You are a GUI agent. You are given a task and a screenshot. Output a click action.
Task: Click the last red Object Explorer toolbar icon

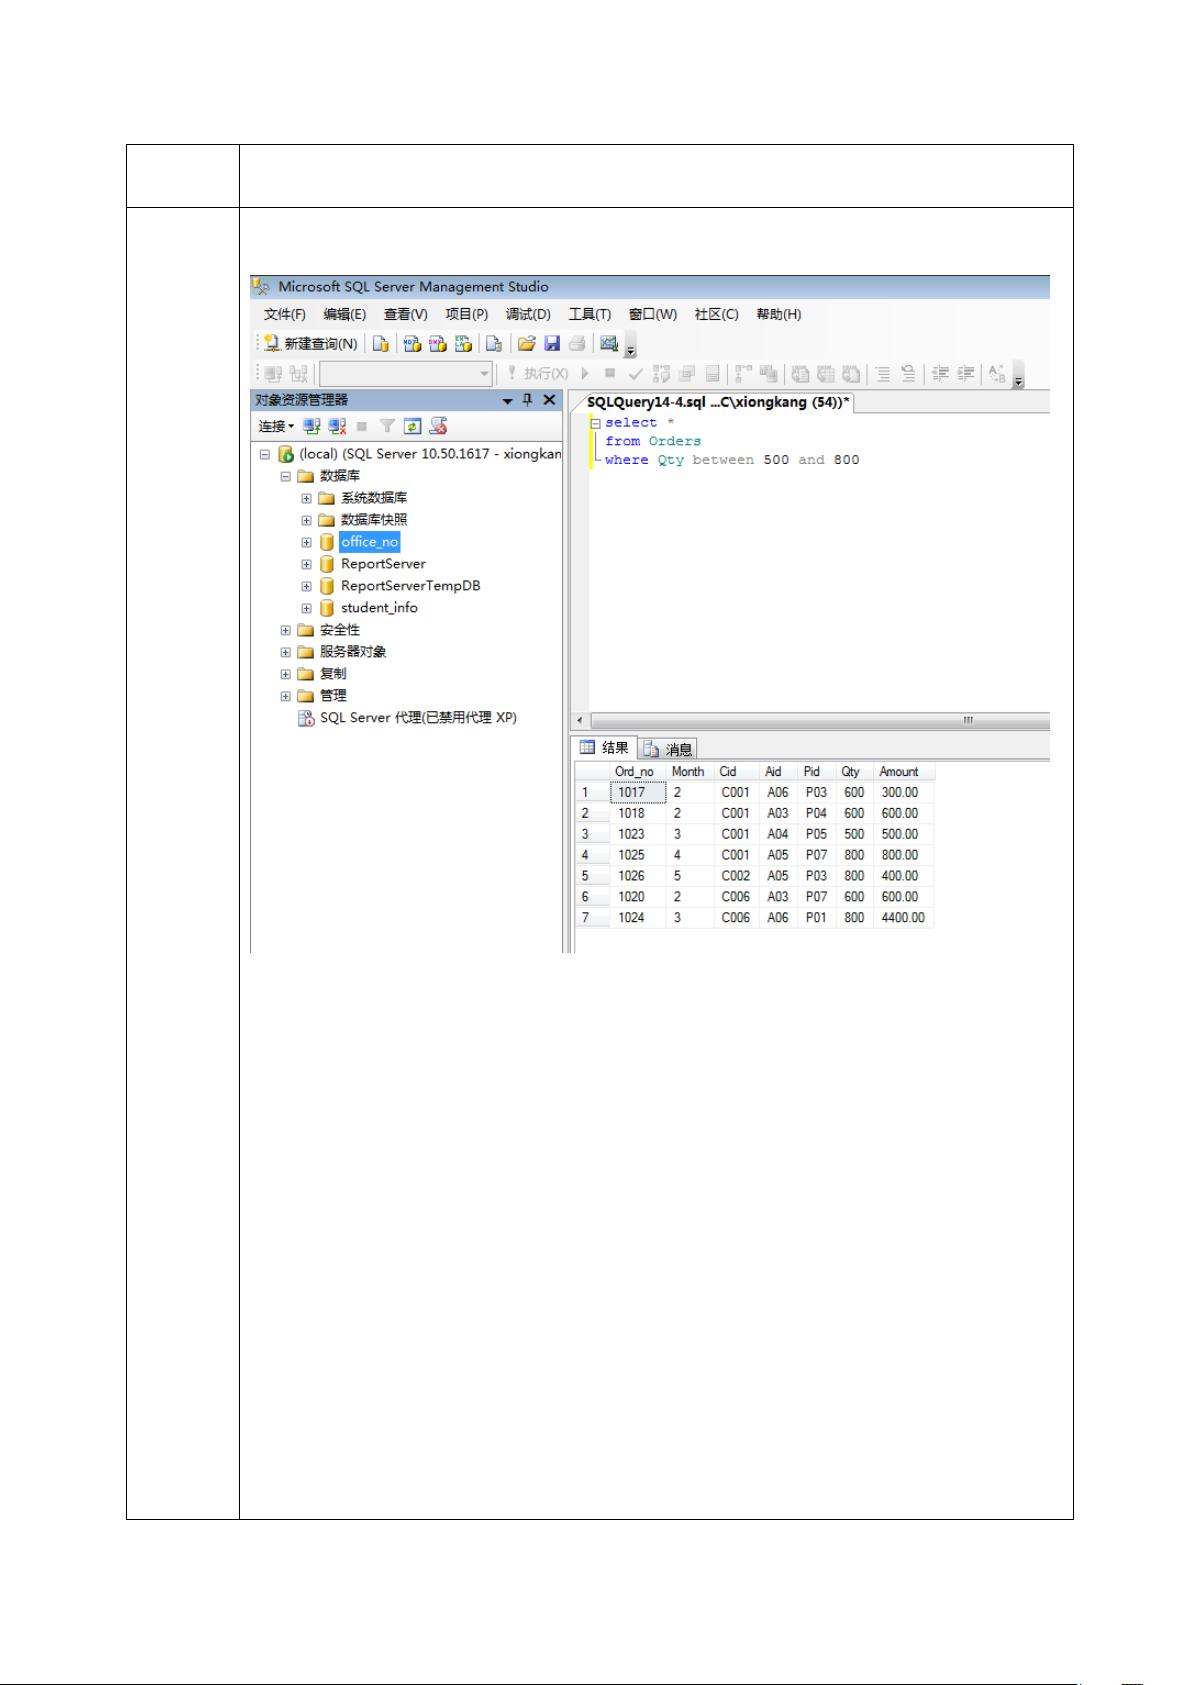[x=438, y=426]
